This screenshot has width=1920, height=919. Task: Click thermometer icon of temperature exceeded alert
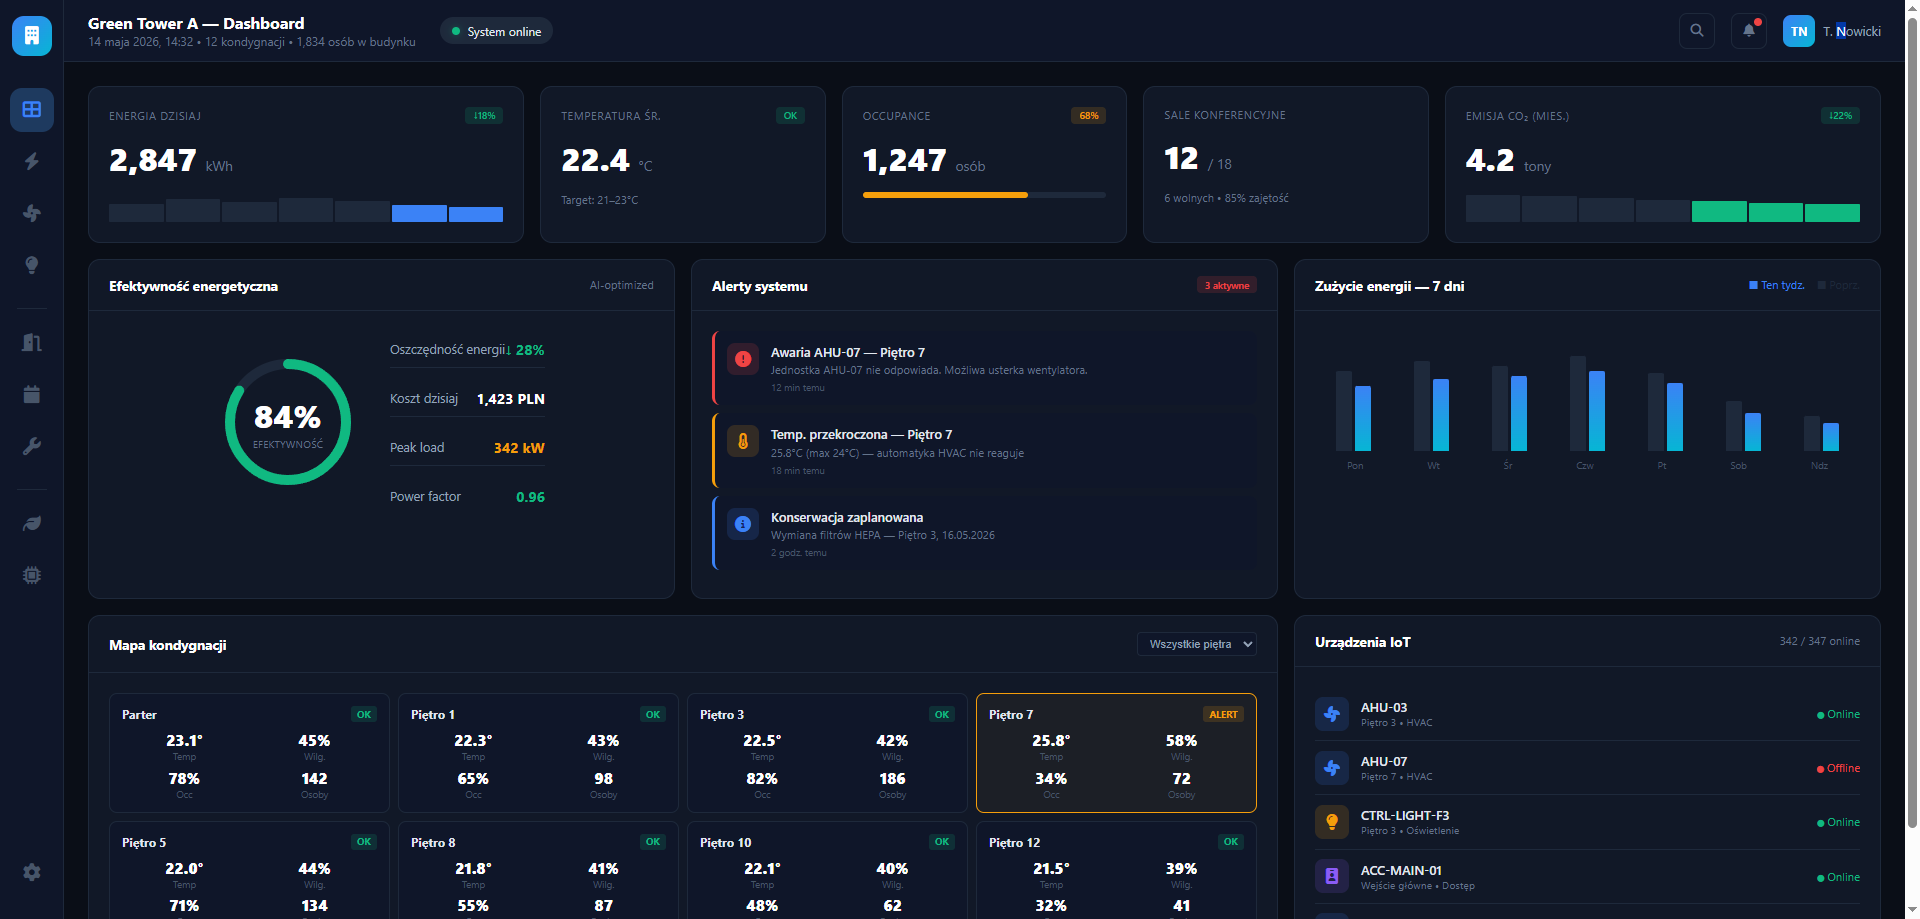pos(743,441)
